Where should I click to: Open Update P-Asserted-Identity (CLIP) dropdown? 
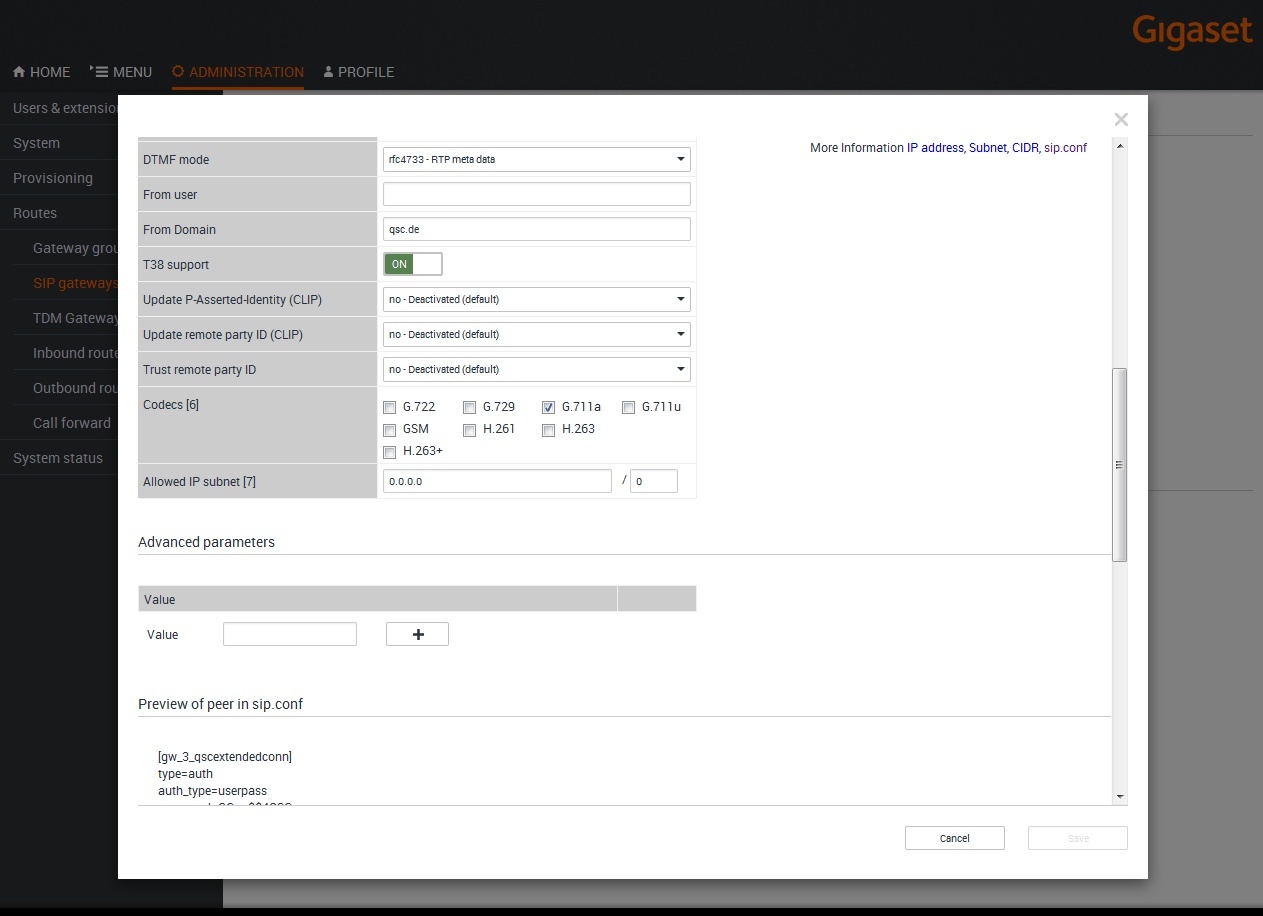(x=537, y=299)
